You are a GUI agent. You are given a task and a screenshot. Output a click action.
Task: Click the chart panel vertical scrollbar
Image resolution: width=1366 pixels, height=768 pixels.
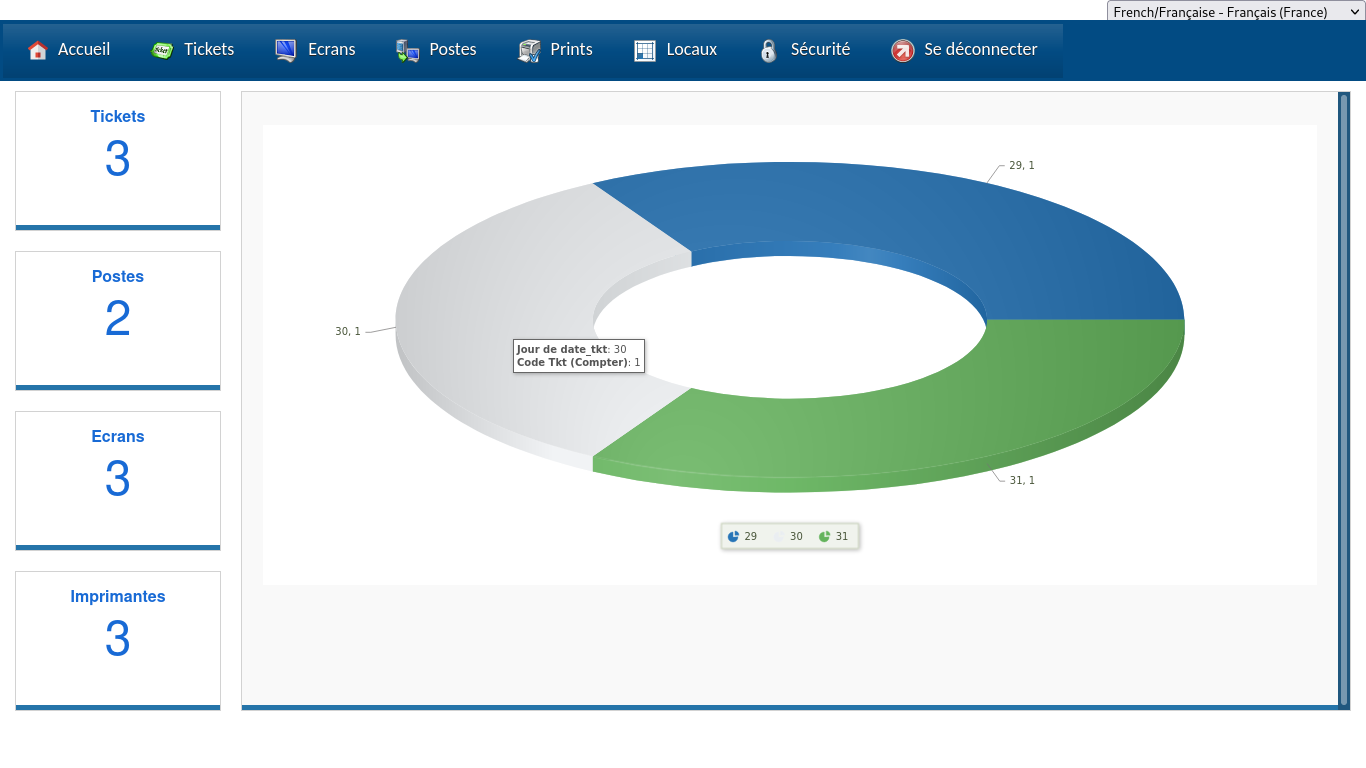click(x=1343, y=400)
